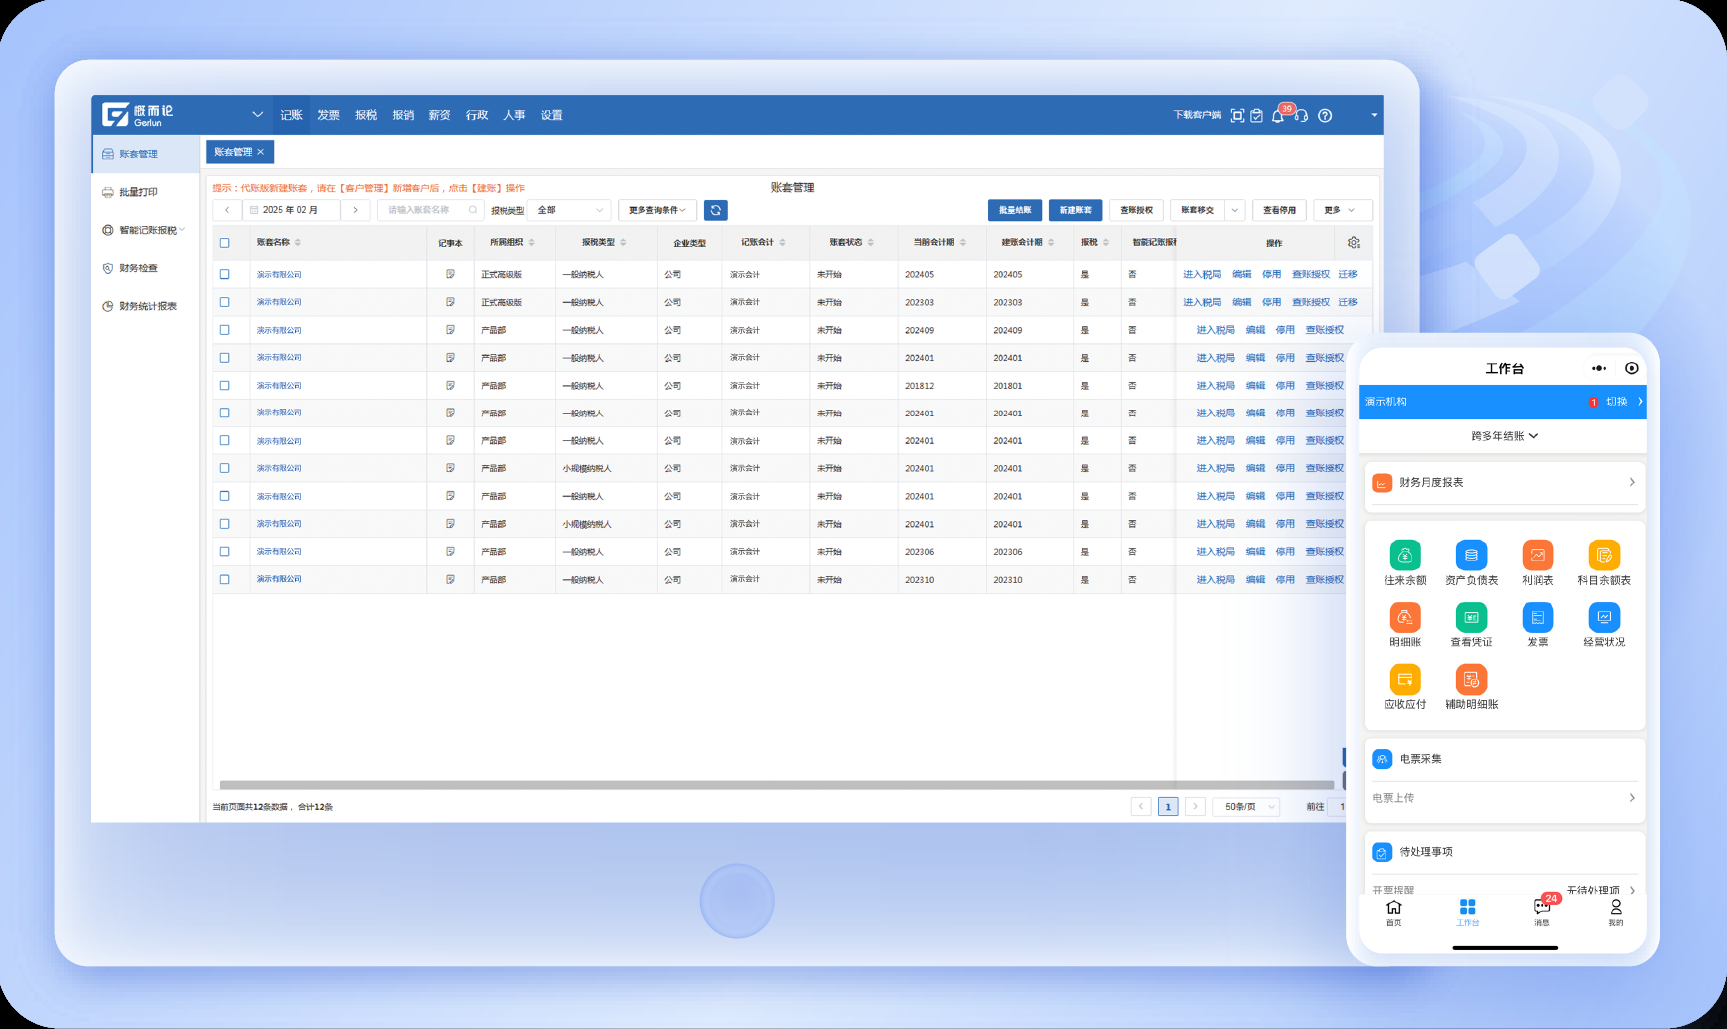The width and height of the screenshot is (1727, 1029).
Task: Open 利润表 icon in mobile workbench
Action: coord(1537,556)
